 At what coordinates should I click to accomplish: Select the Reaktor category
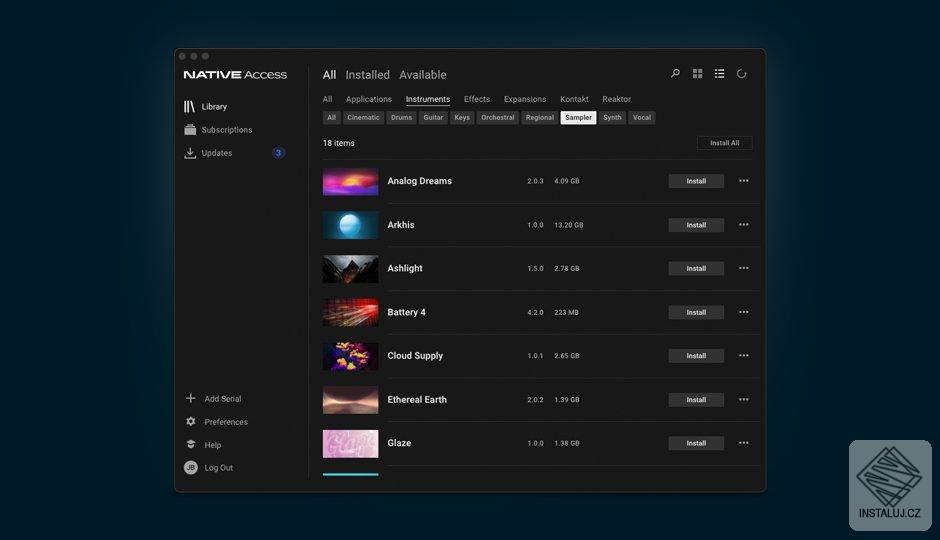click(x=616, y=99)
